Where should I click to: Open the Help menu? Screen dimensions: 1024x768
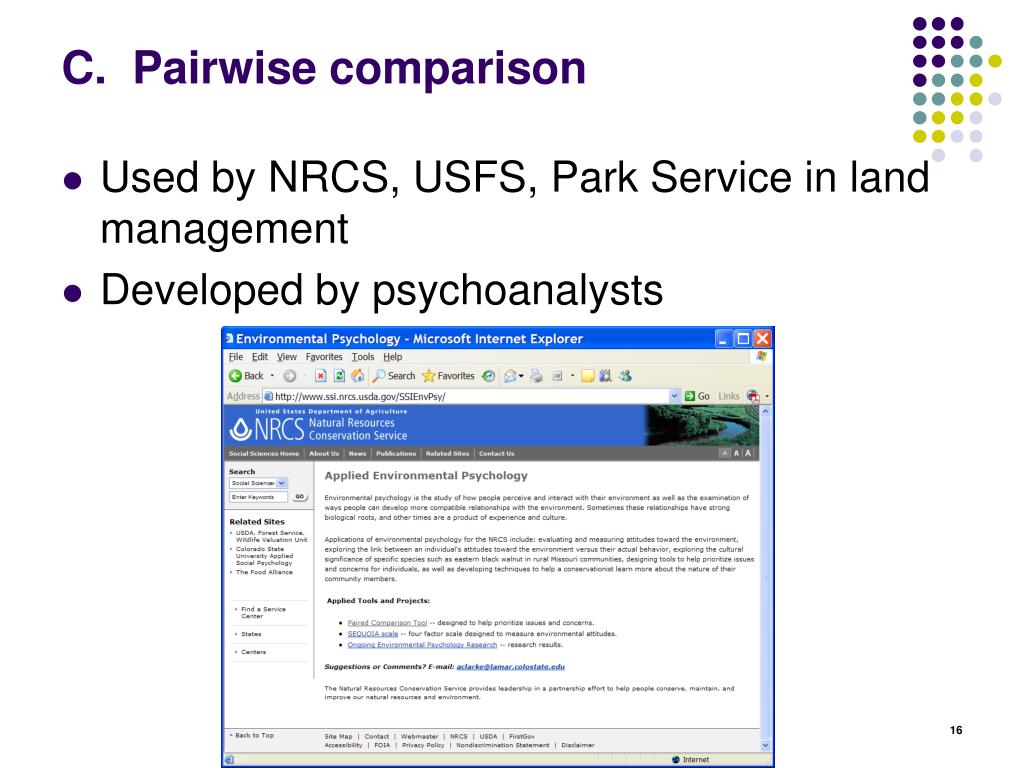coord(392,357)
